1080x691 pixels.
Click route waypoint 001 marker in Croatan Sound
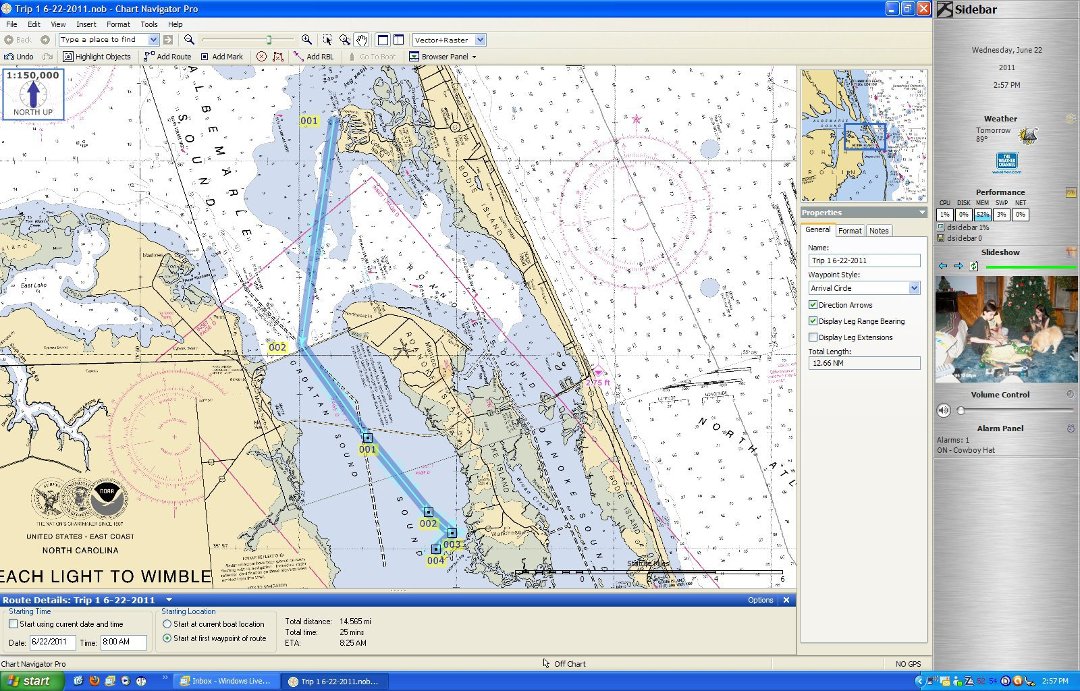coord(367,437)
